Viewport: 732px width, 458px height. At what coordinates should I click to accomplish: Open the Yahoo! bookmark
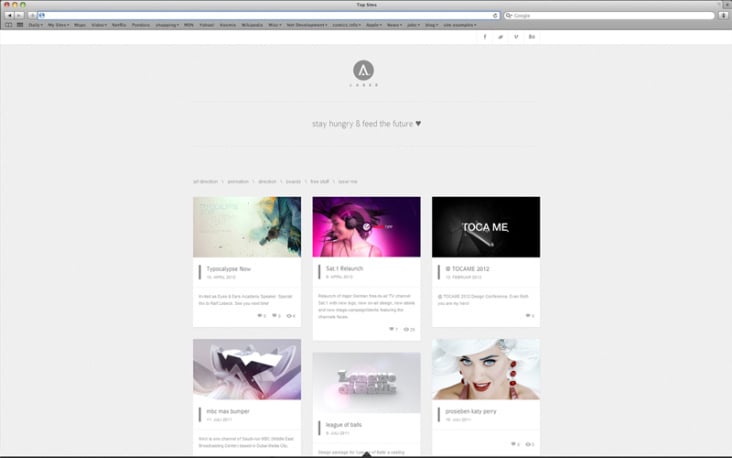pos(207,25)
